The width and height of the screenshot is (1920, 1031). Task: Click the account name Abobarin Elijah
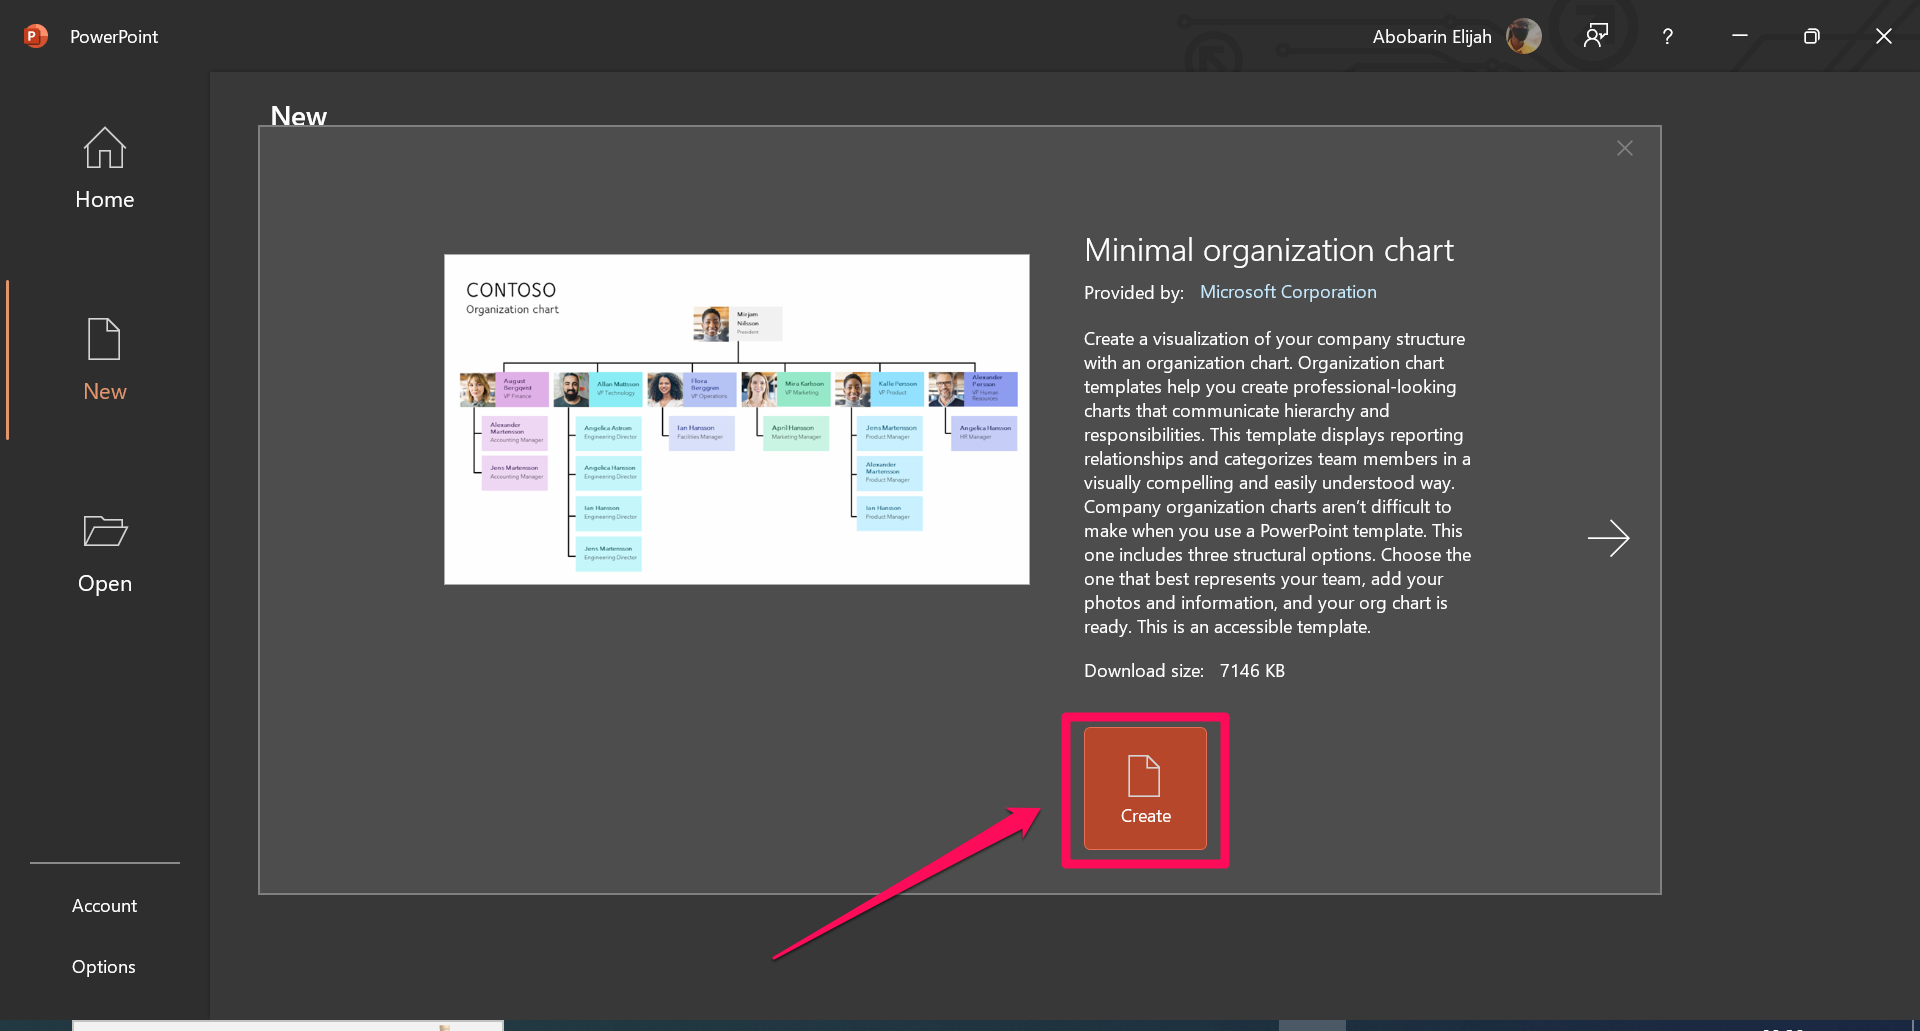point(1432,37)
